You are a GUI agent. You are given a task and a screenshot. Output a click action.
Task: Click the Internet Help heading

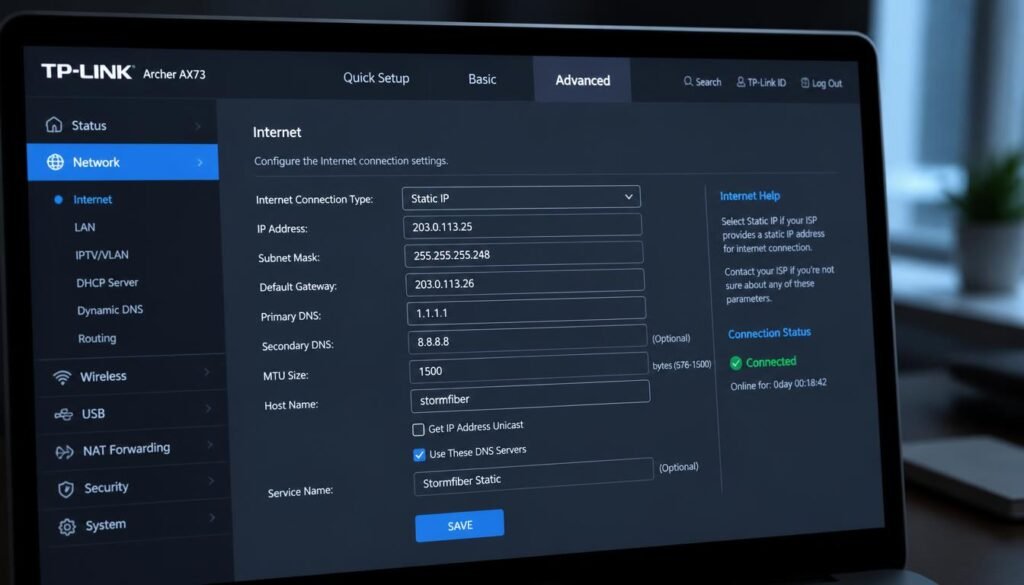[x=750, y=196]
